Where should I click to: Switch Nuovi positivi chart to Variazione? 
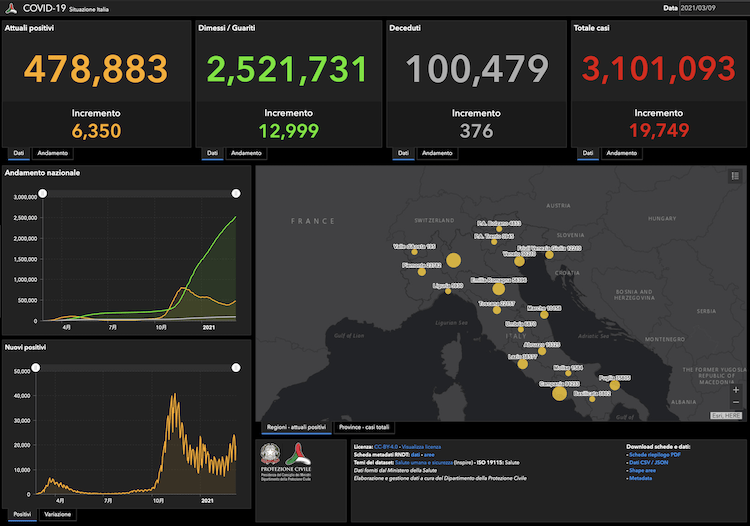pyautogui.click(x=55, y=514)
